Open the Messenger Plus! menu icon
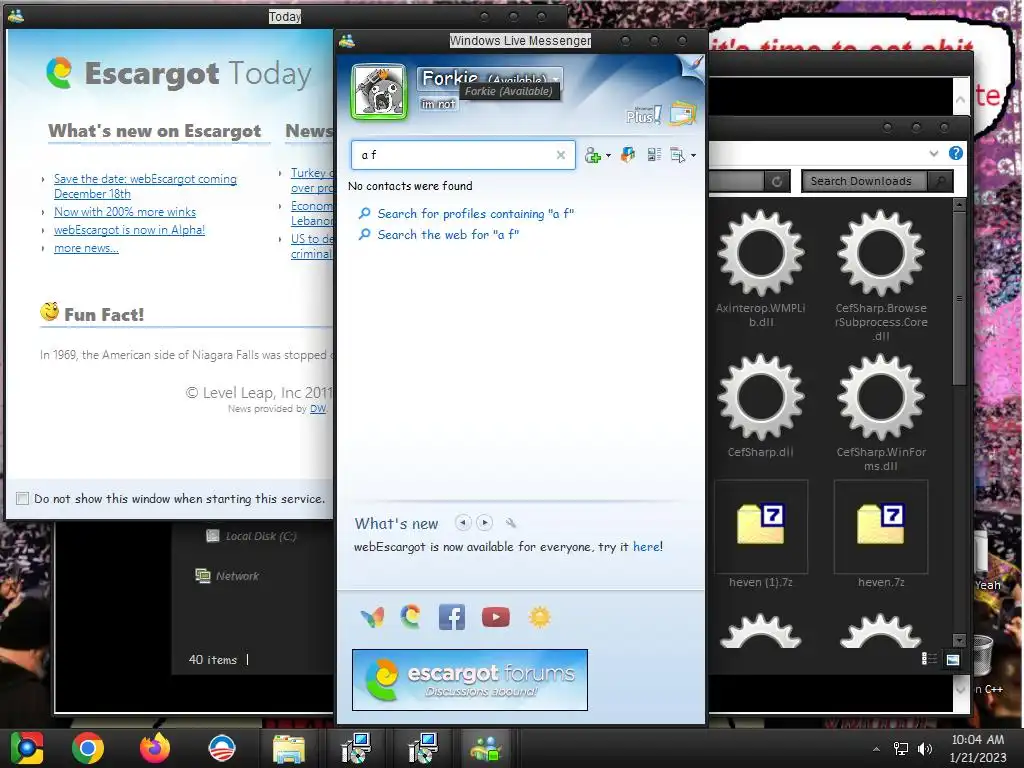The image size is (1024, 768). tap(643, 115)
